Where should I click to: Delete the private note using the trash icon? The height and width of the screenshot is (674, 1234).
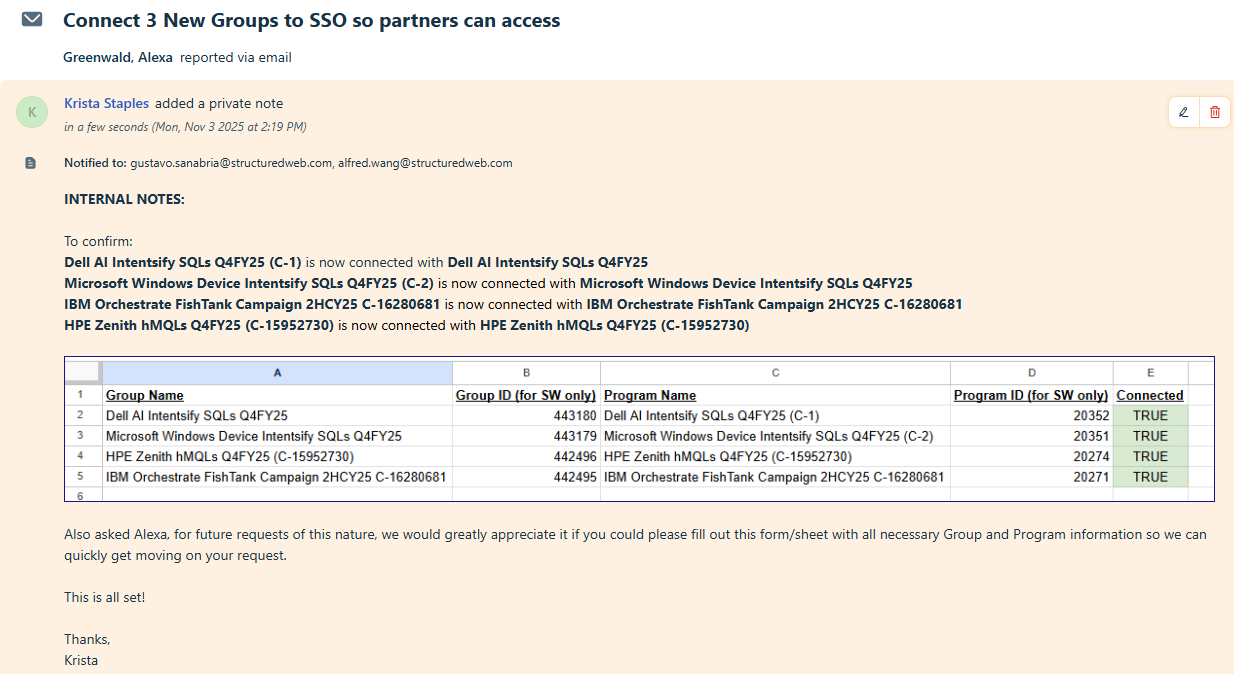click(x=1215, y=112)
